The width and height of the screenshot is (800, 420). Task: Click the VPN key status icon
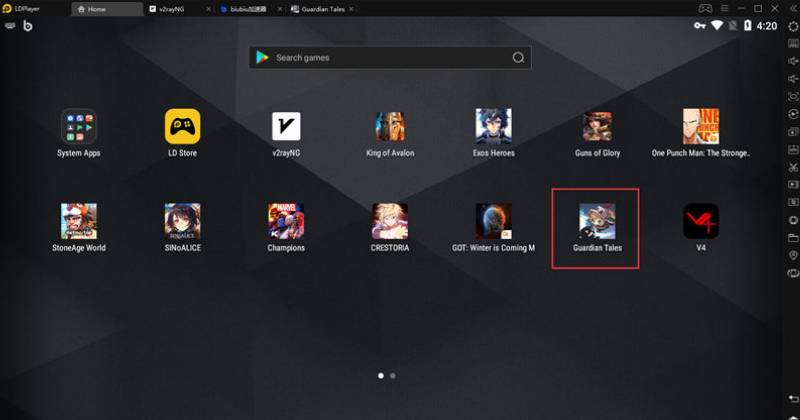(699, 26)
